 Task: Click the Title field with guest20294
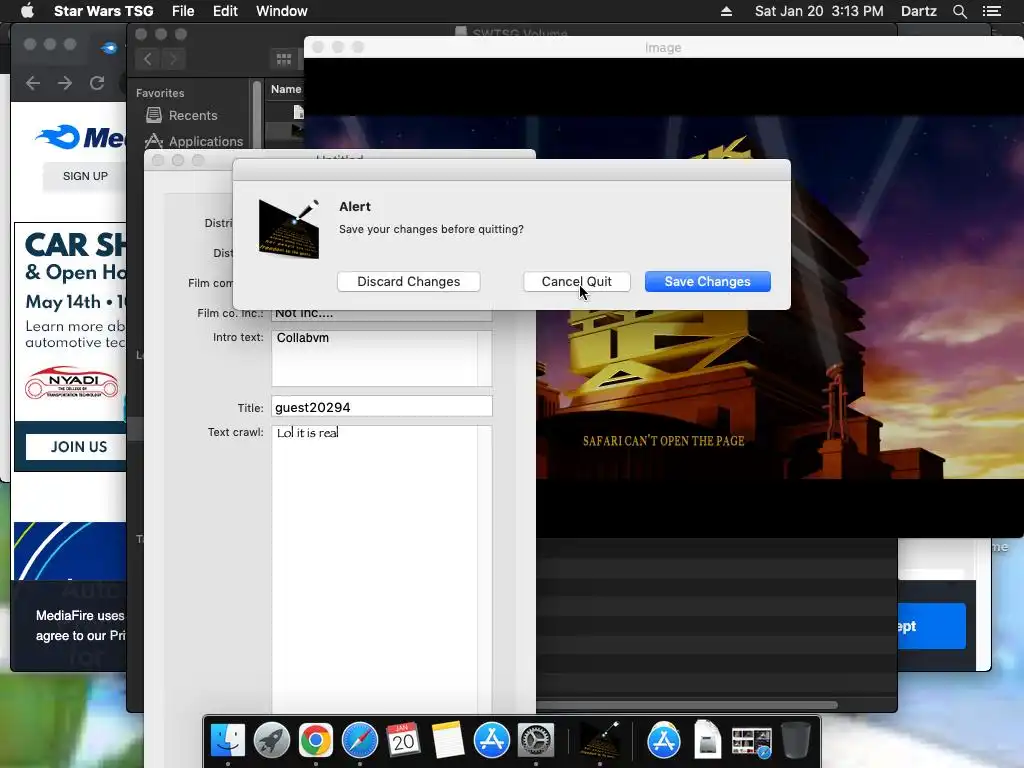381,406
